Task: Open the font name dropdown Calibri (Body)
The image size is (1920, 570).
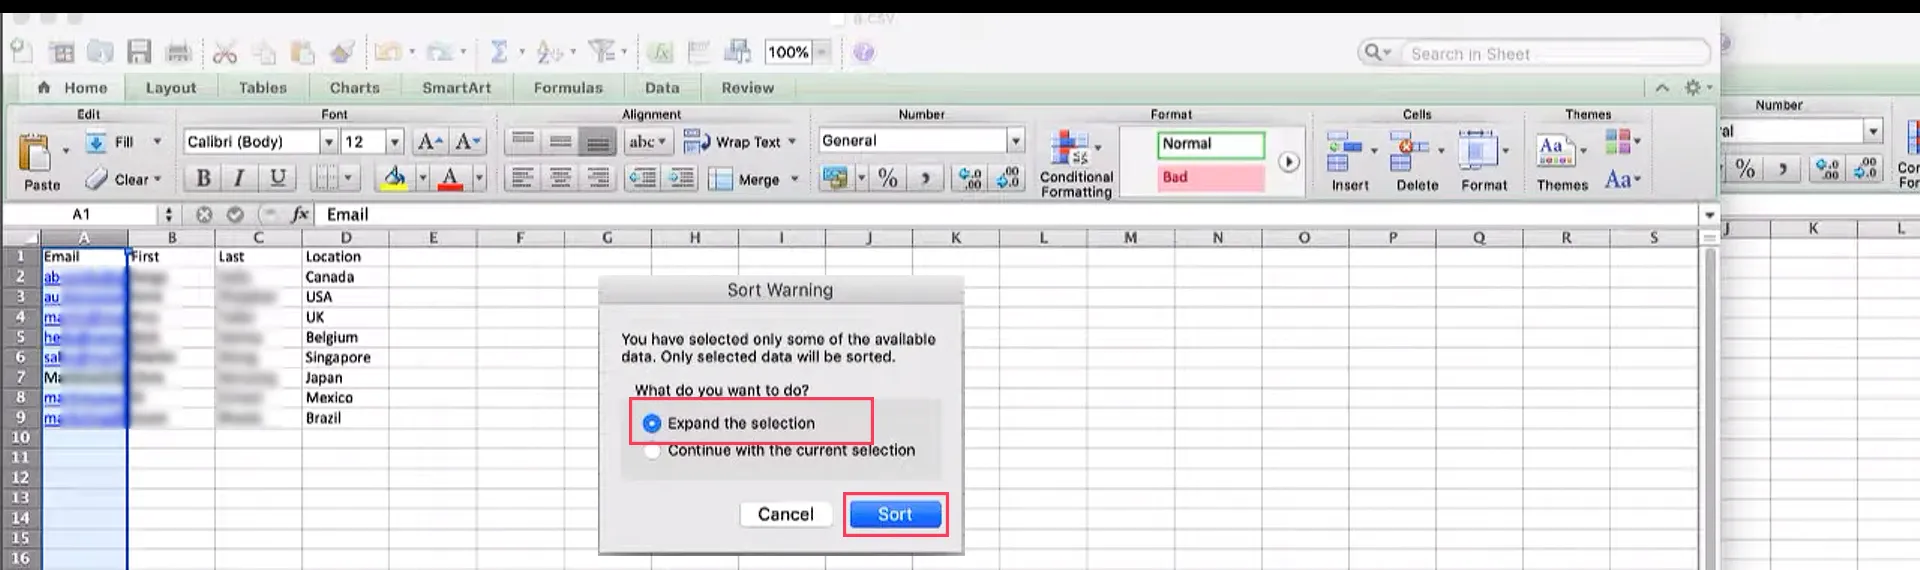Action: click(328, 142)
